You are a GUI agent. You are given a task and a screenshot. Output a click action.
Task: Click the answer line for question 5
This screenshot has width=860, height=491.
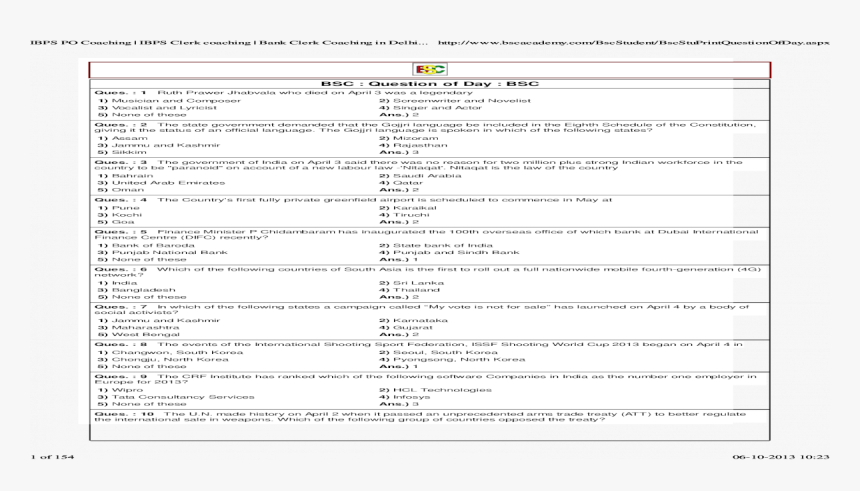point(399,260)
